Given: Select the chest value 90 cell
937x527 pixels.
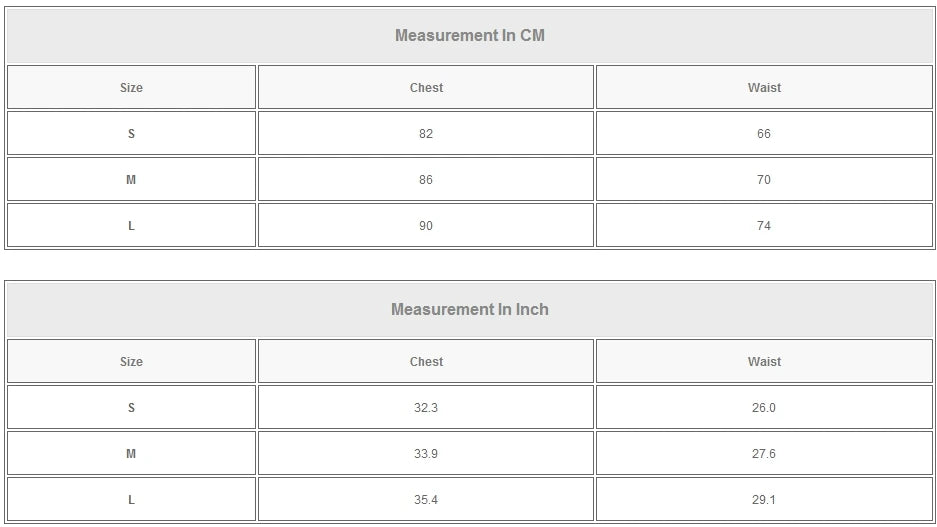Looking at the screenshot, I should point(426,226).
